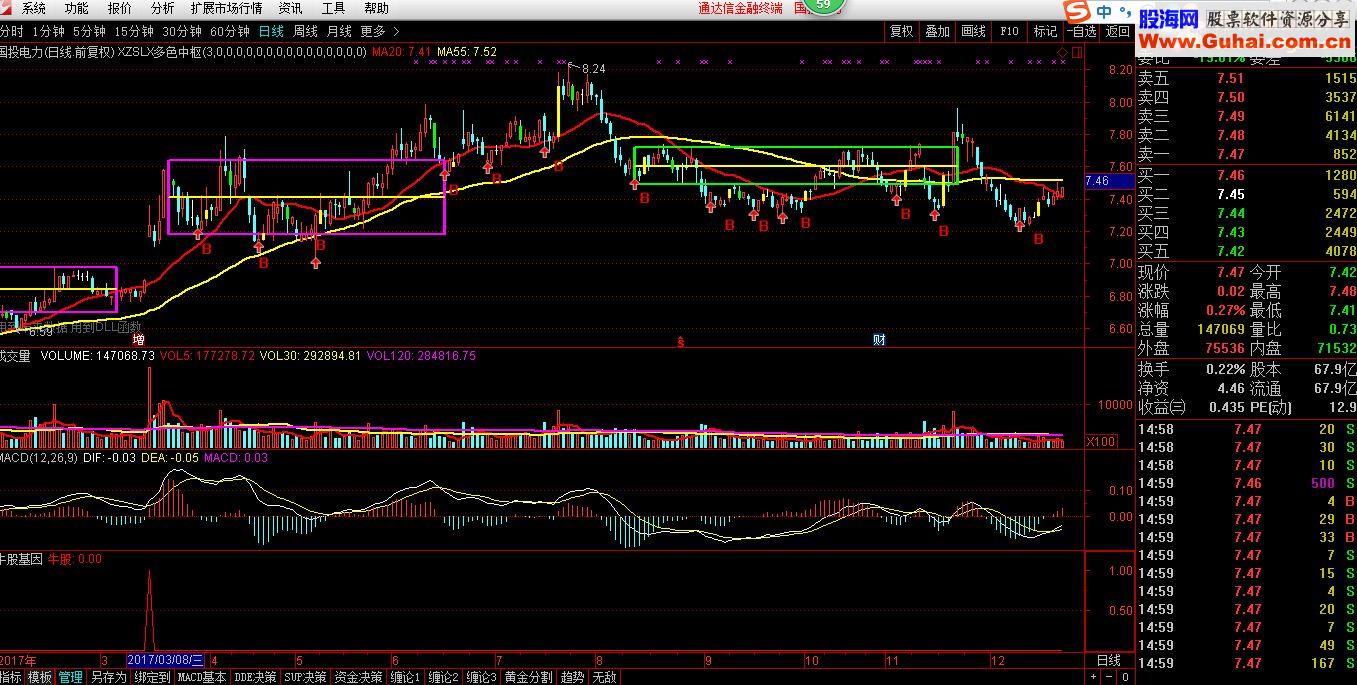The height and width of the screenshot is (685, 1357).
Task: Click the MACD(12,26,9) indicator title
Action: pos(38,457)
